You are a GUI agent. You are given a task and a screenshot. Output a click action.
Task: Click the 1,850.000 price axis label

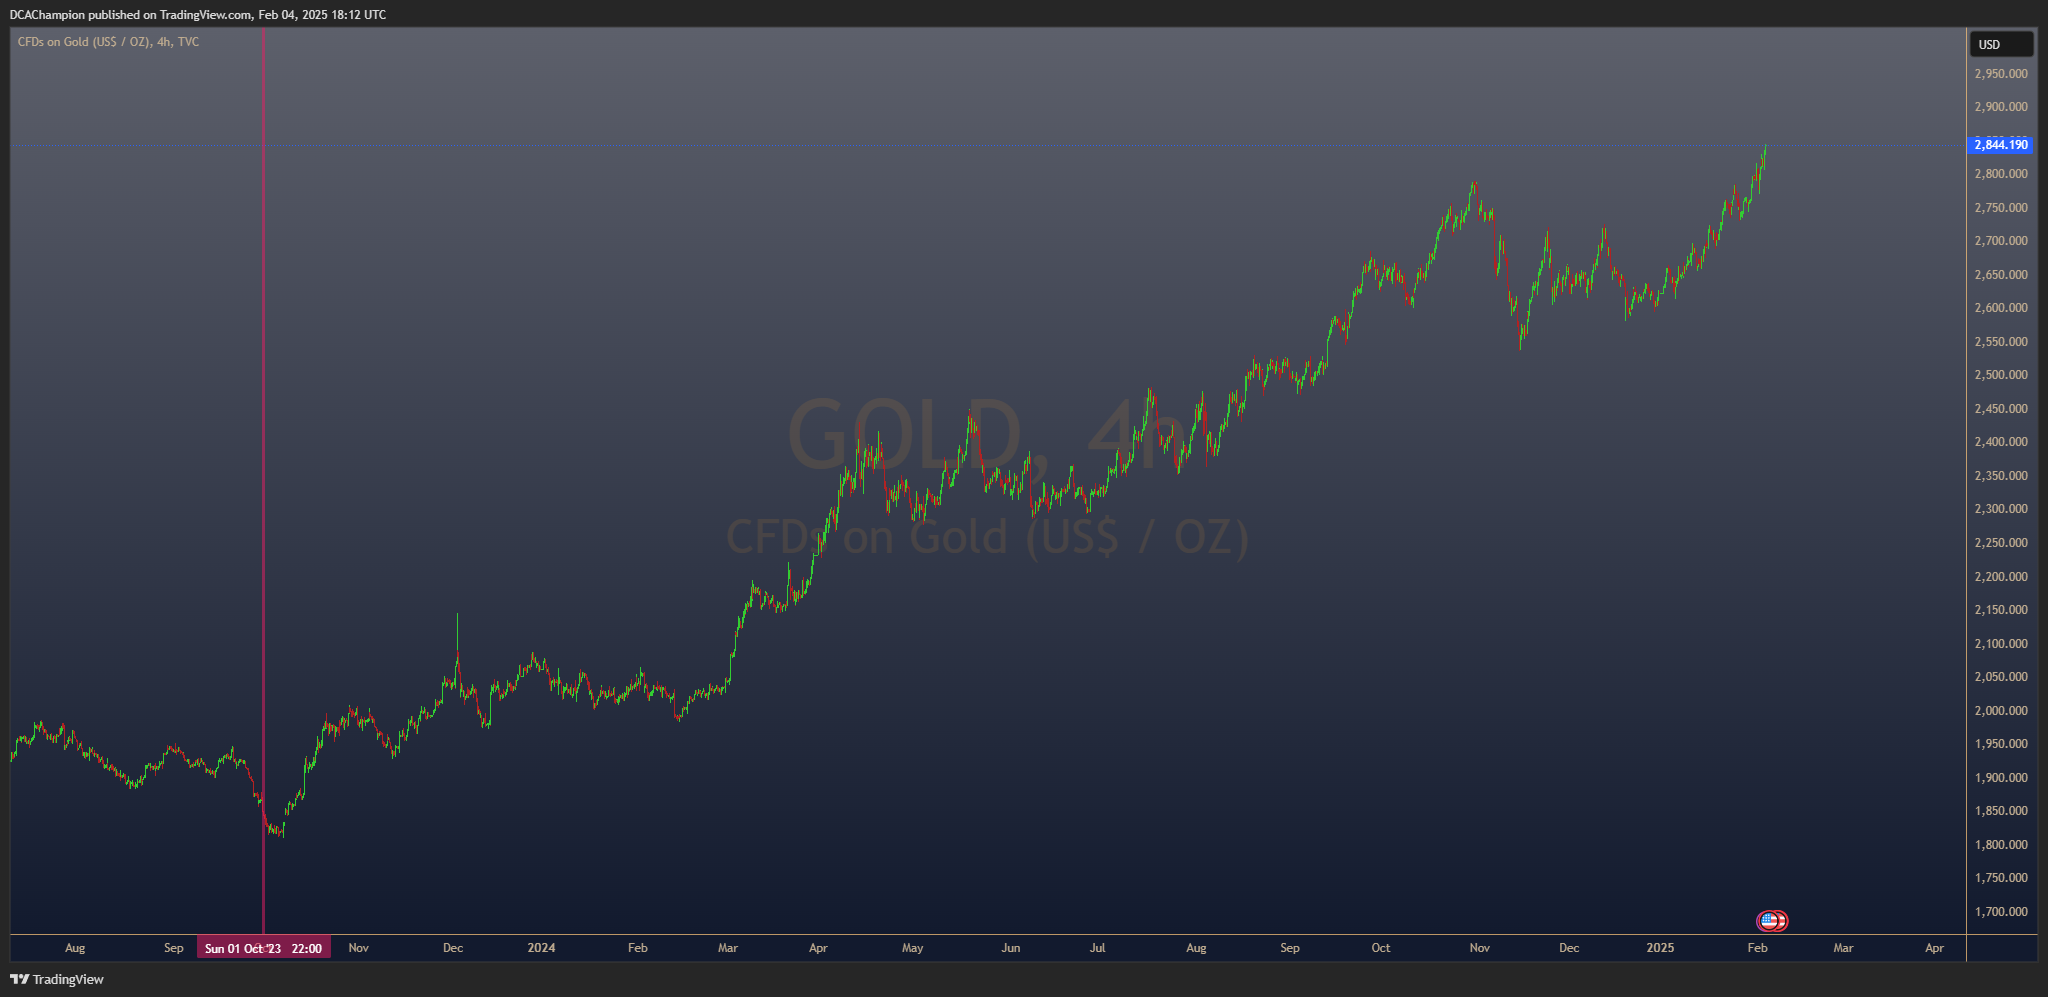pos(2001,811)
